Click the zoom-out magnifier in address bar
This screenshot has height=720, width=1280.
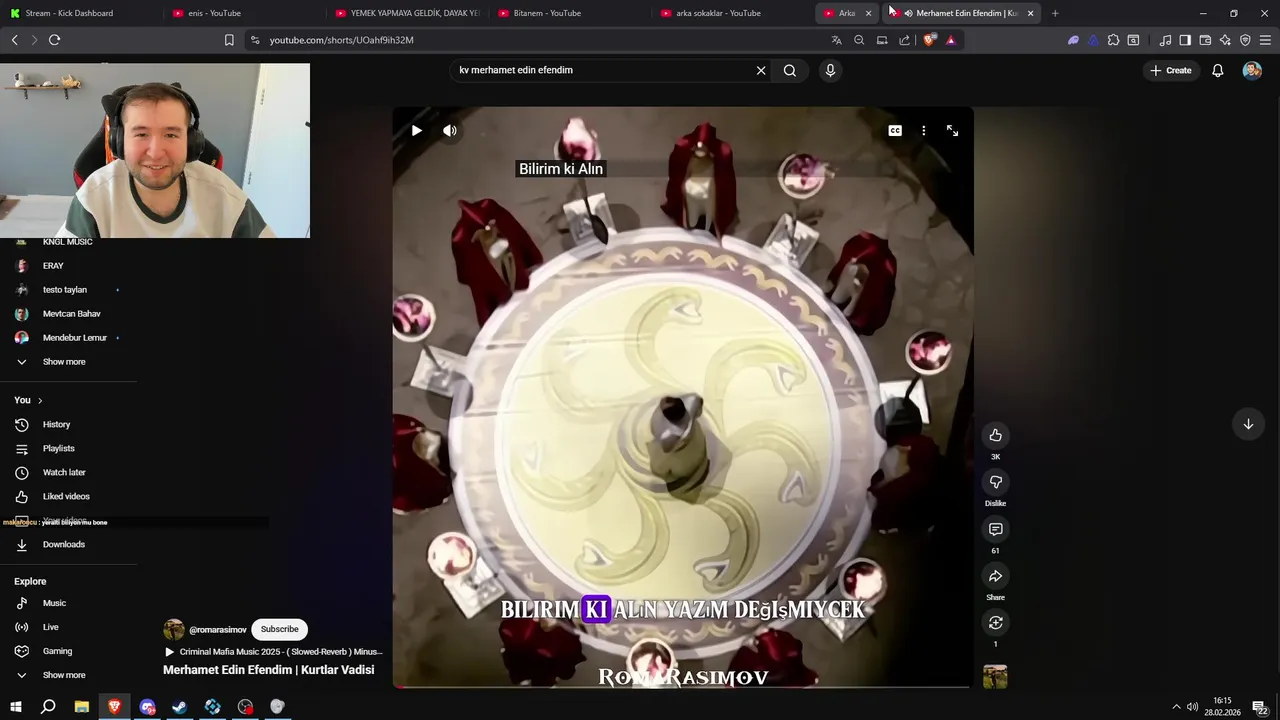[859, 40]
